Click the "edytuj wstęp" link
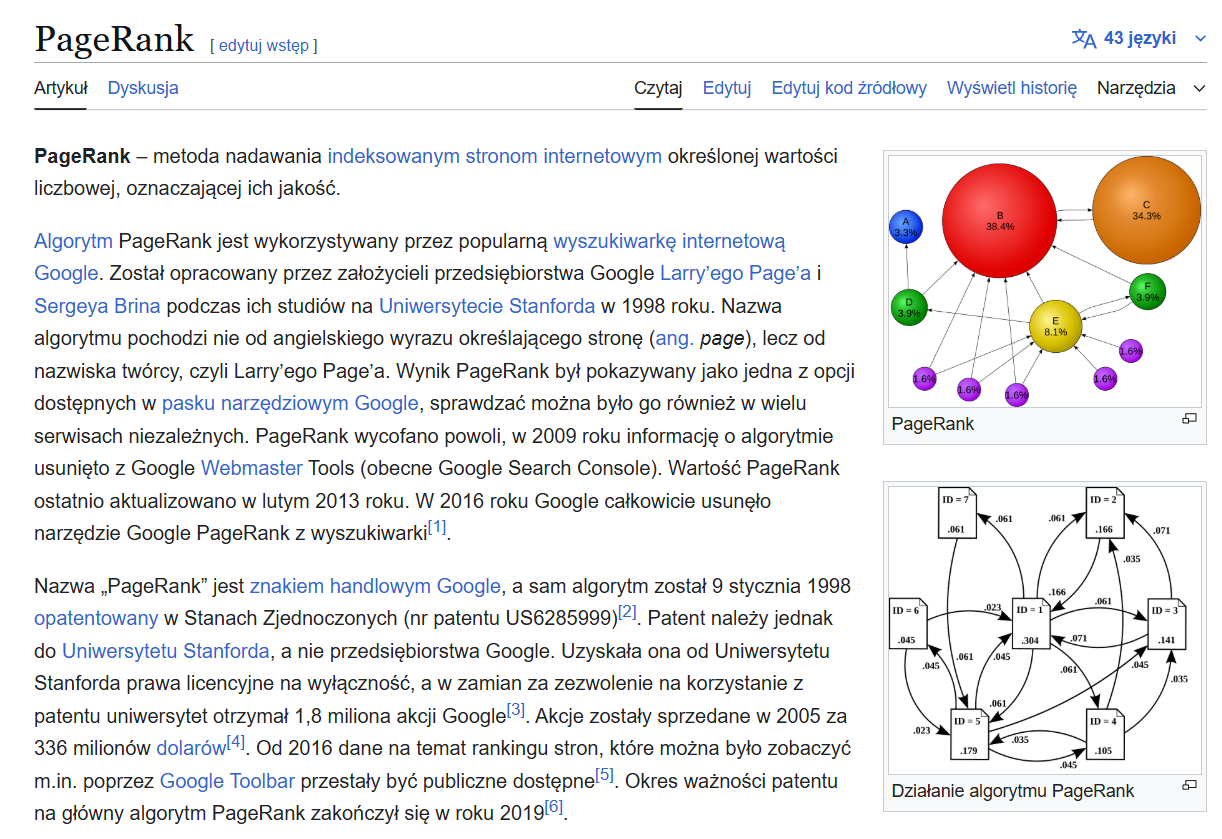The width and height of the screenshot is (1222, 839). coord(261,44)
